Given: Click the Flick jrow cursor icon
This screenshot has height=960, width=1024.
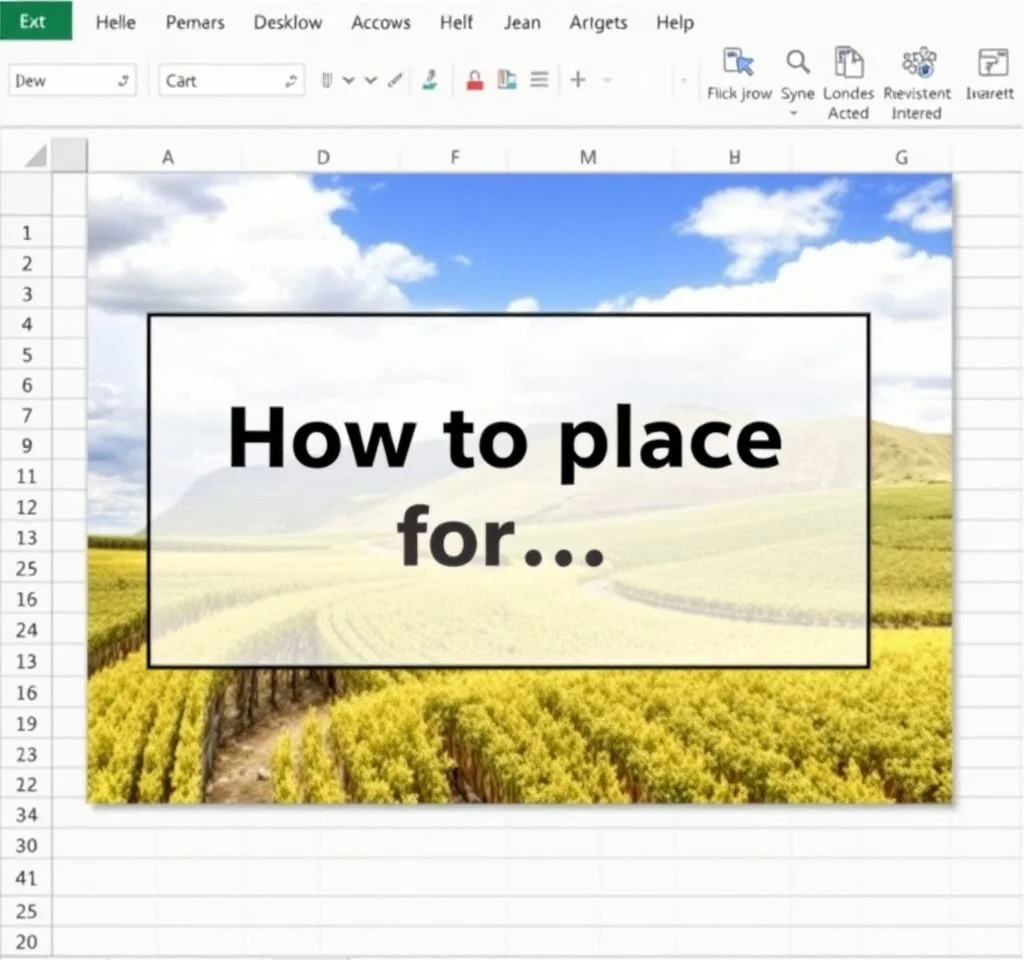Looking at the screenshot, I should point(738,62).
